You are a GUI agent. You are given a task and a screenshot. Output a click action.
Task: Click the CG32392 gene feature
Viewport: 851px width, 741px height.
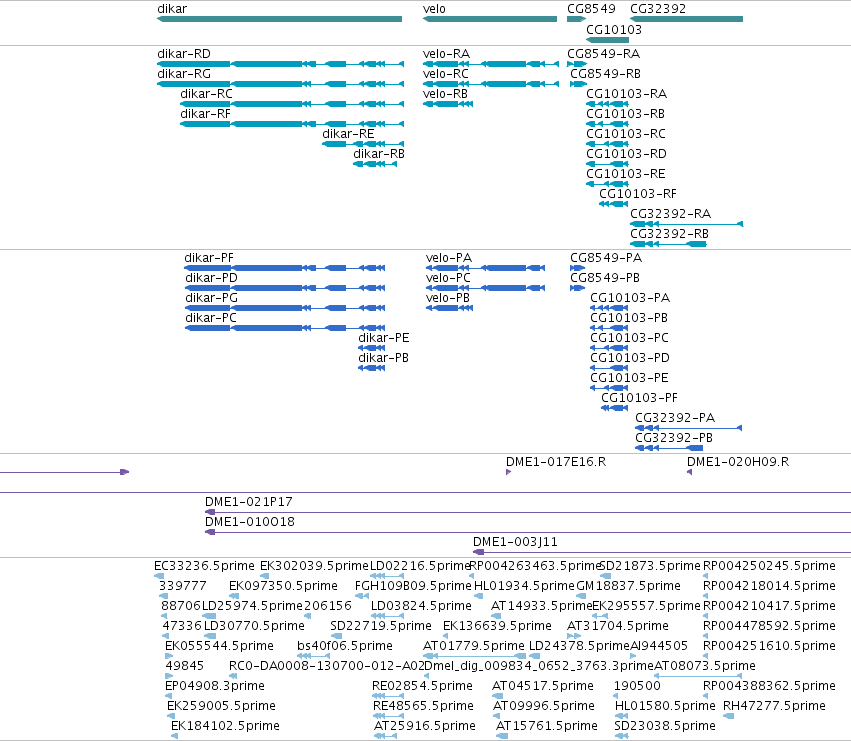[x=686, y=19]
